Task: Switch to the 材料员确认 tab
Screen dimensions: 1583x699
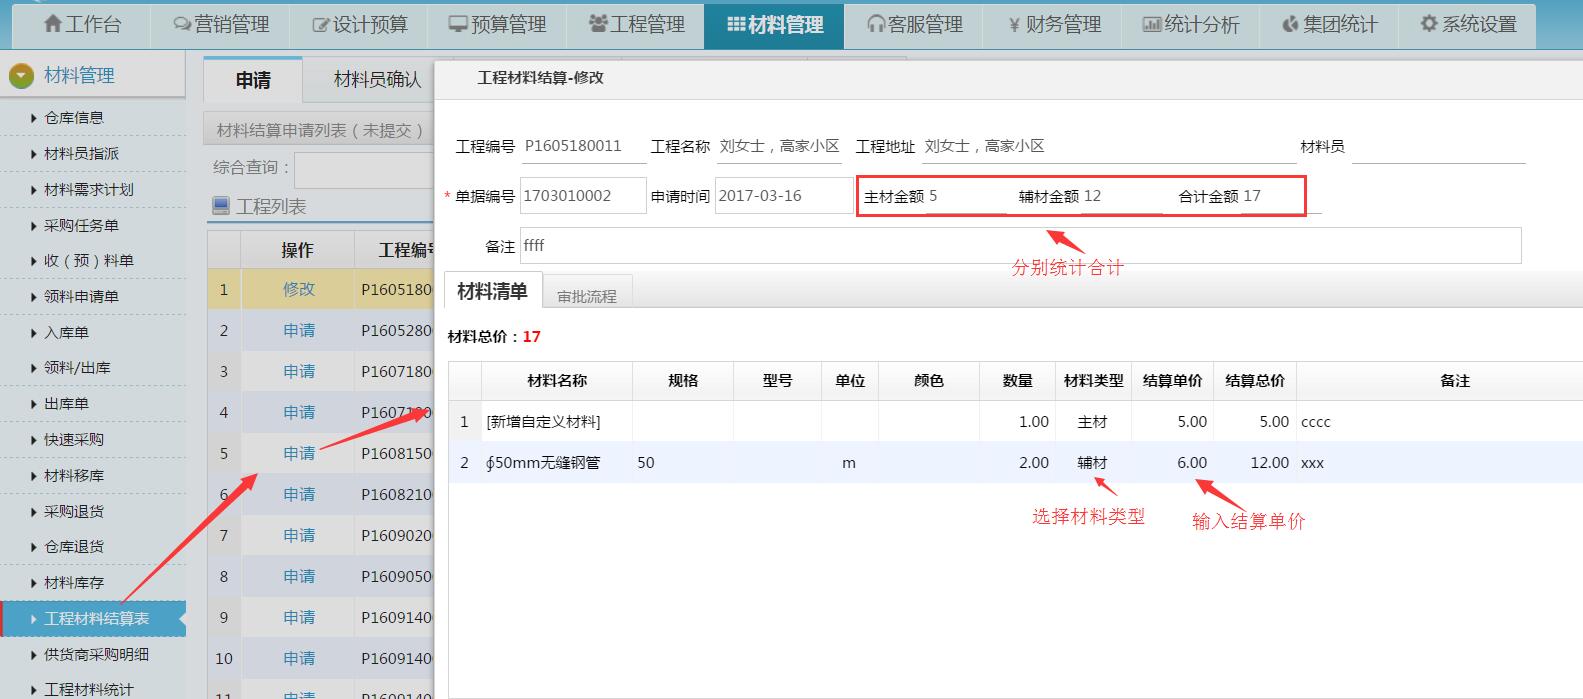Action: [377, 80]
